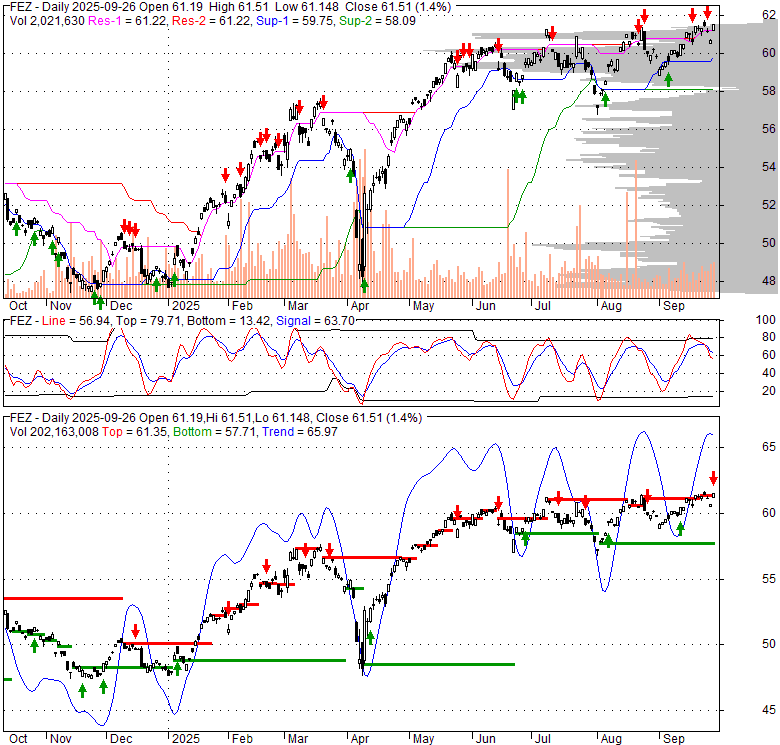The height and width of the screenshot is (745, 780).
Task: Click the 80 tick on oscillator axis
Action: pyautogui.click(x=769, y=337)
